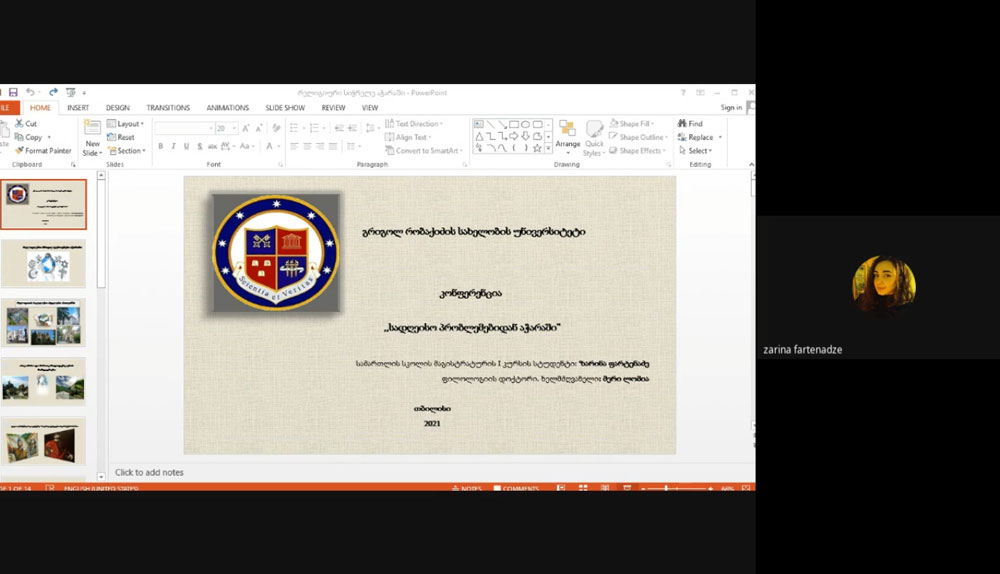Open the Design ribbon tab
1000x574 pixels.
[x=118, y=108]
